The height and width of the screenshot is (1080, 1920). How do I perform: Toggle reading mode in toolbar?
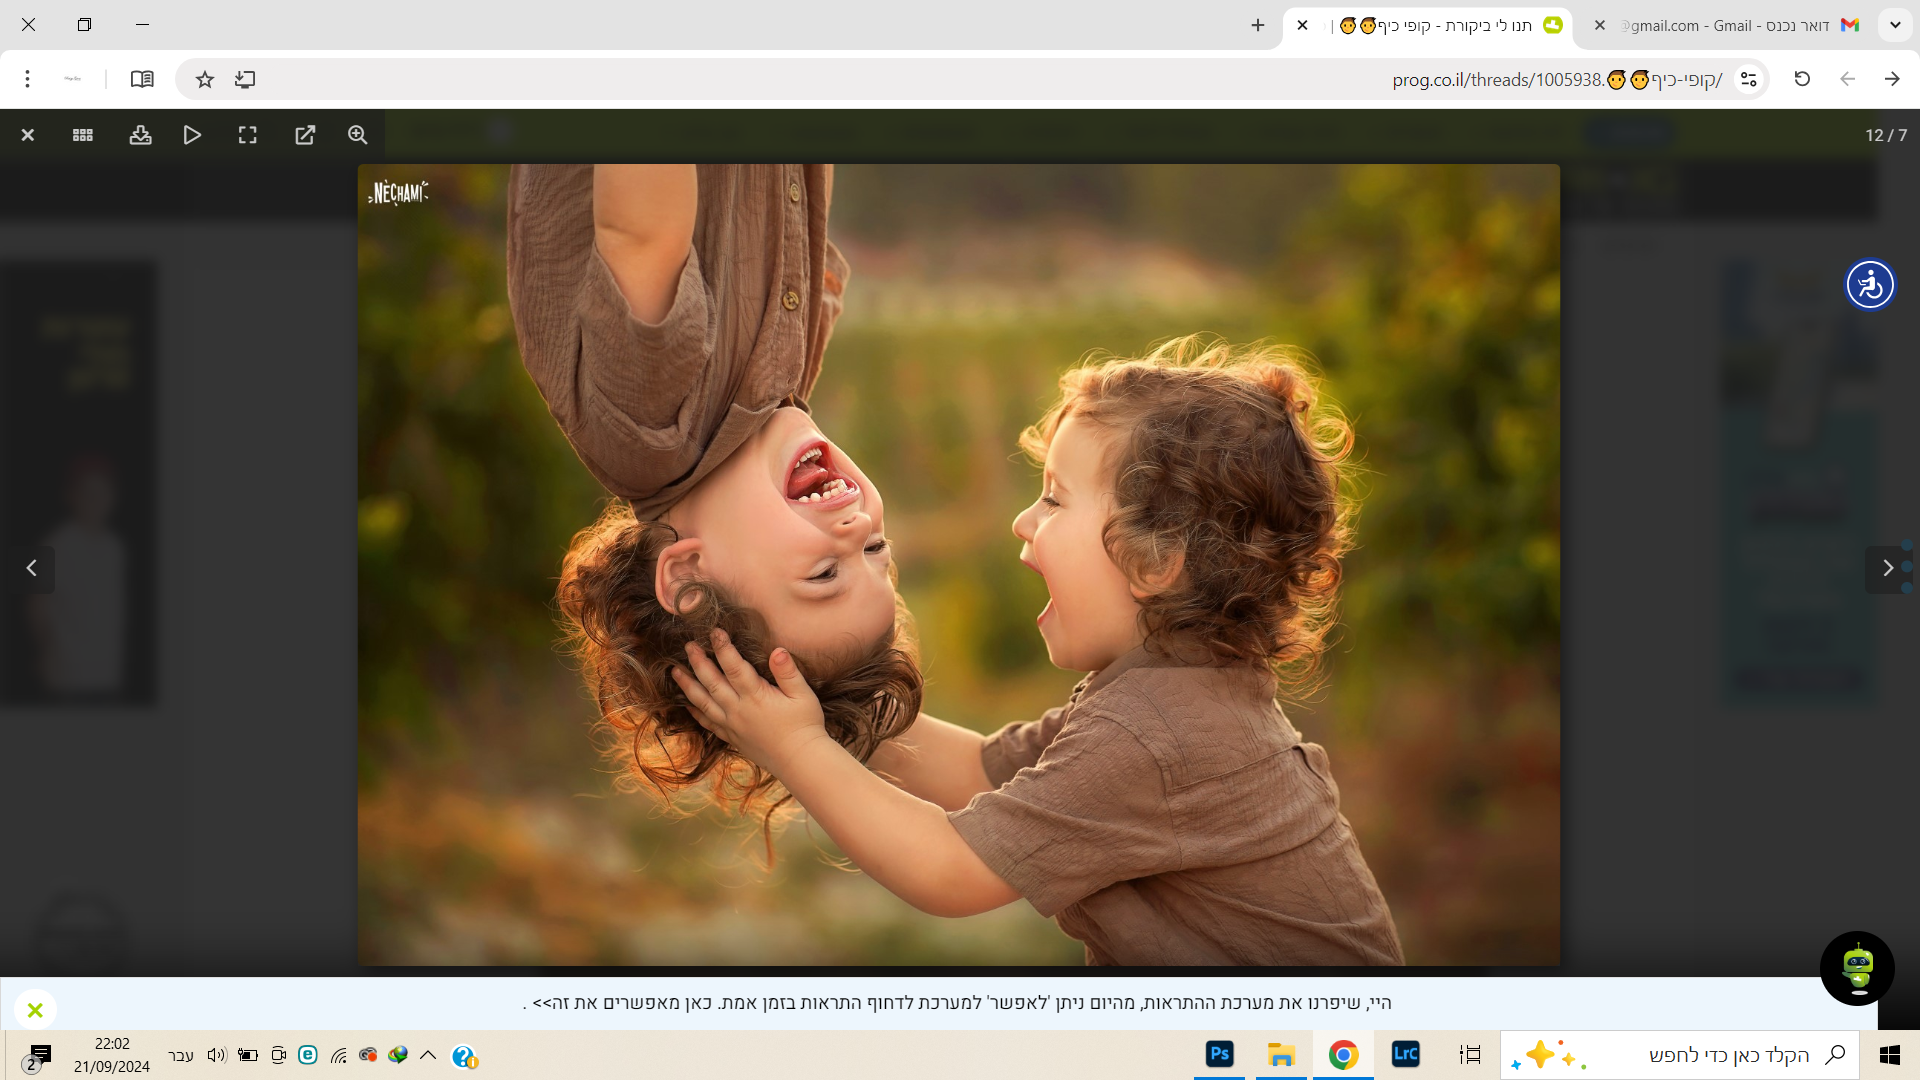click(x=142, y=79)
